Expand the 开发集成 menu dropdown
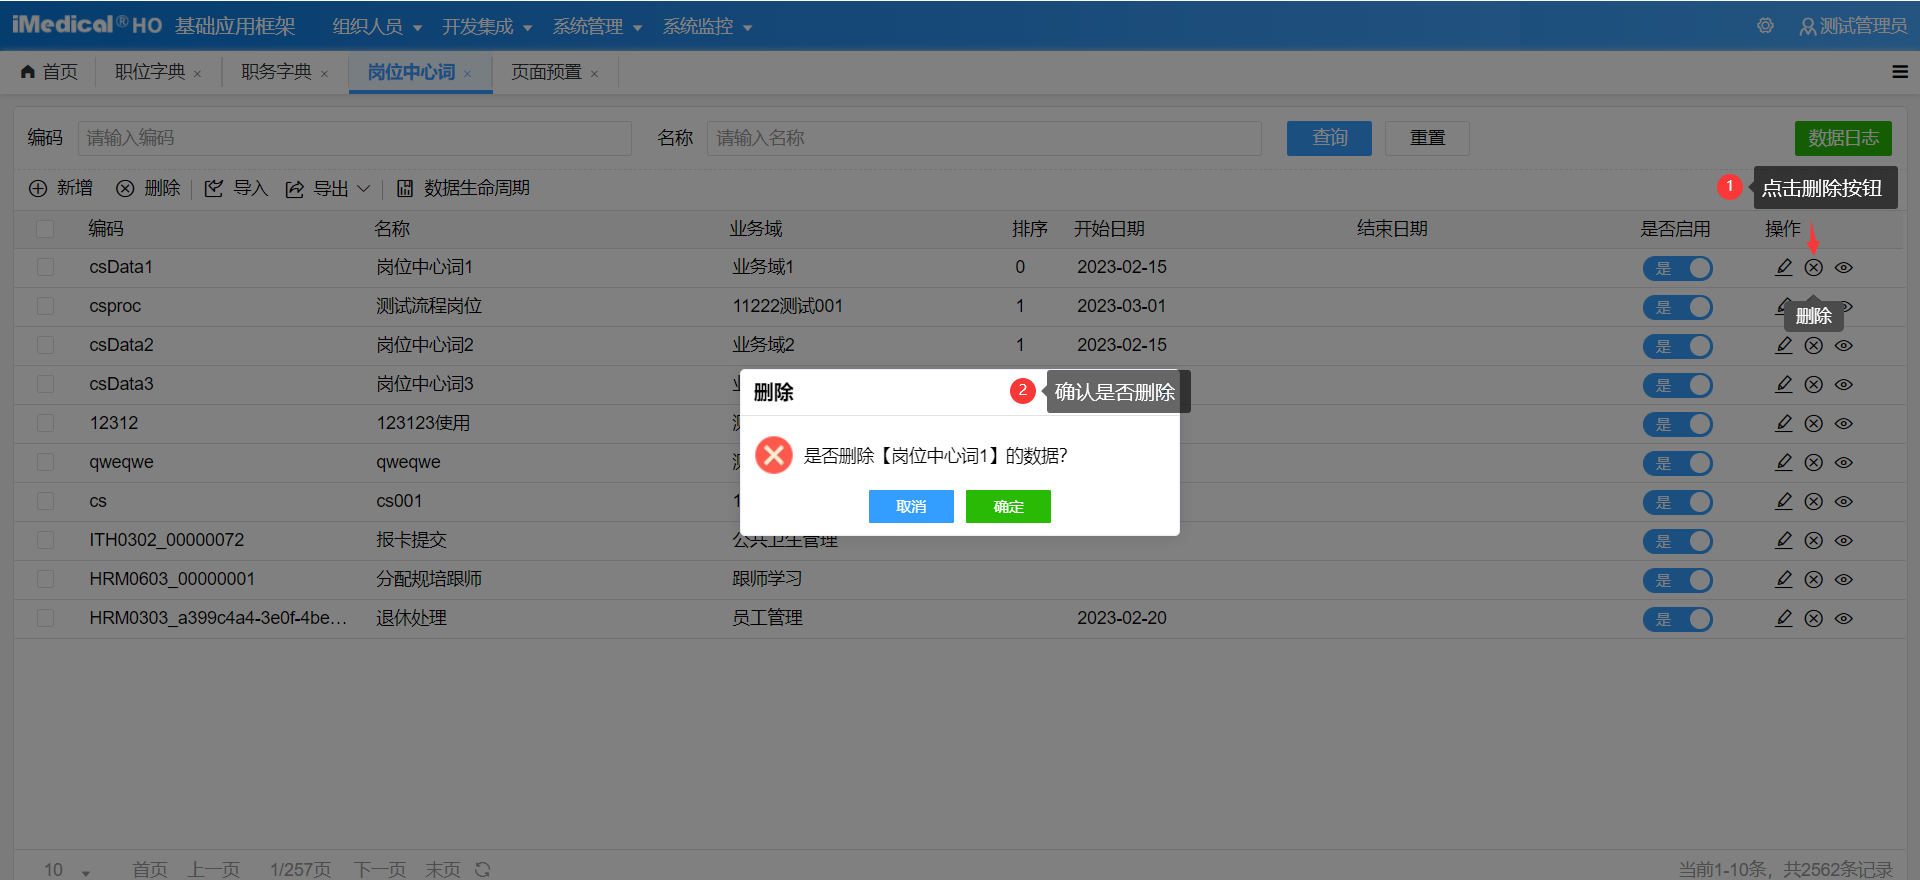Screen dimensions: 1920x880 [x=487, y=26]
